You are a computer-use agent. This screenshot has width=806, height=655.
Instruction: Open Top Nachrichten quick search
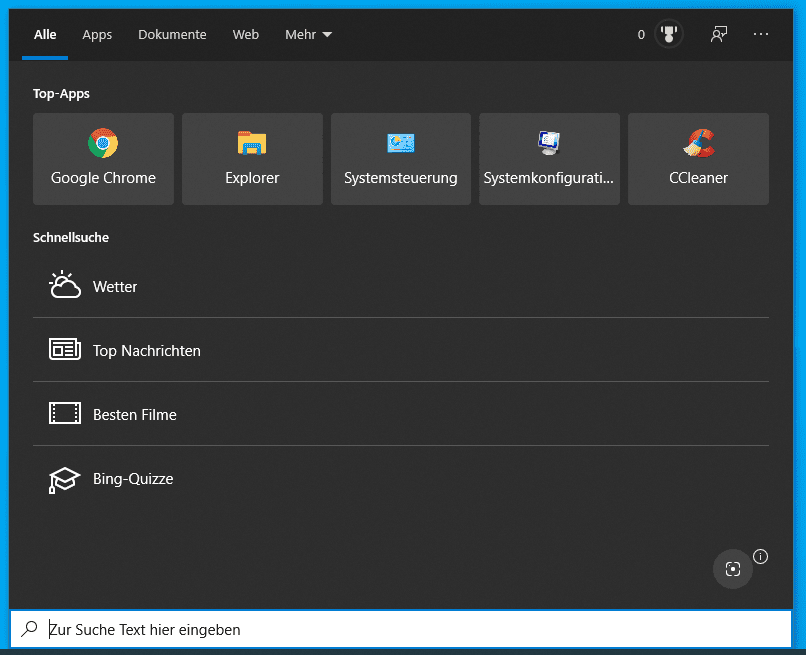[401, 350]
